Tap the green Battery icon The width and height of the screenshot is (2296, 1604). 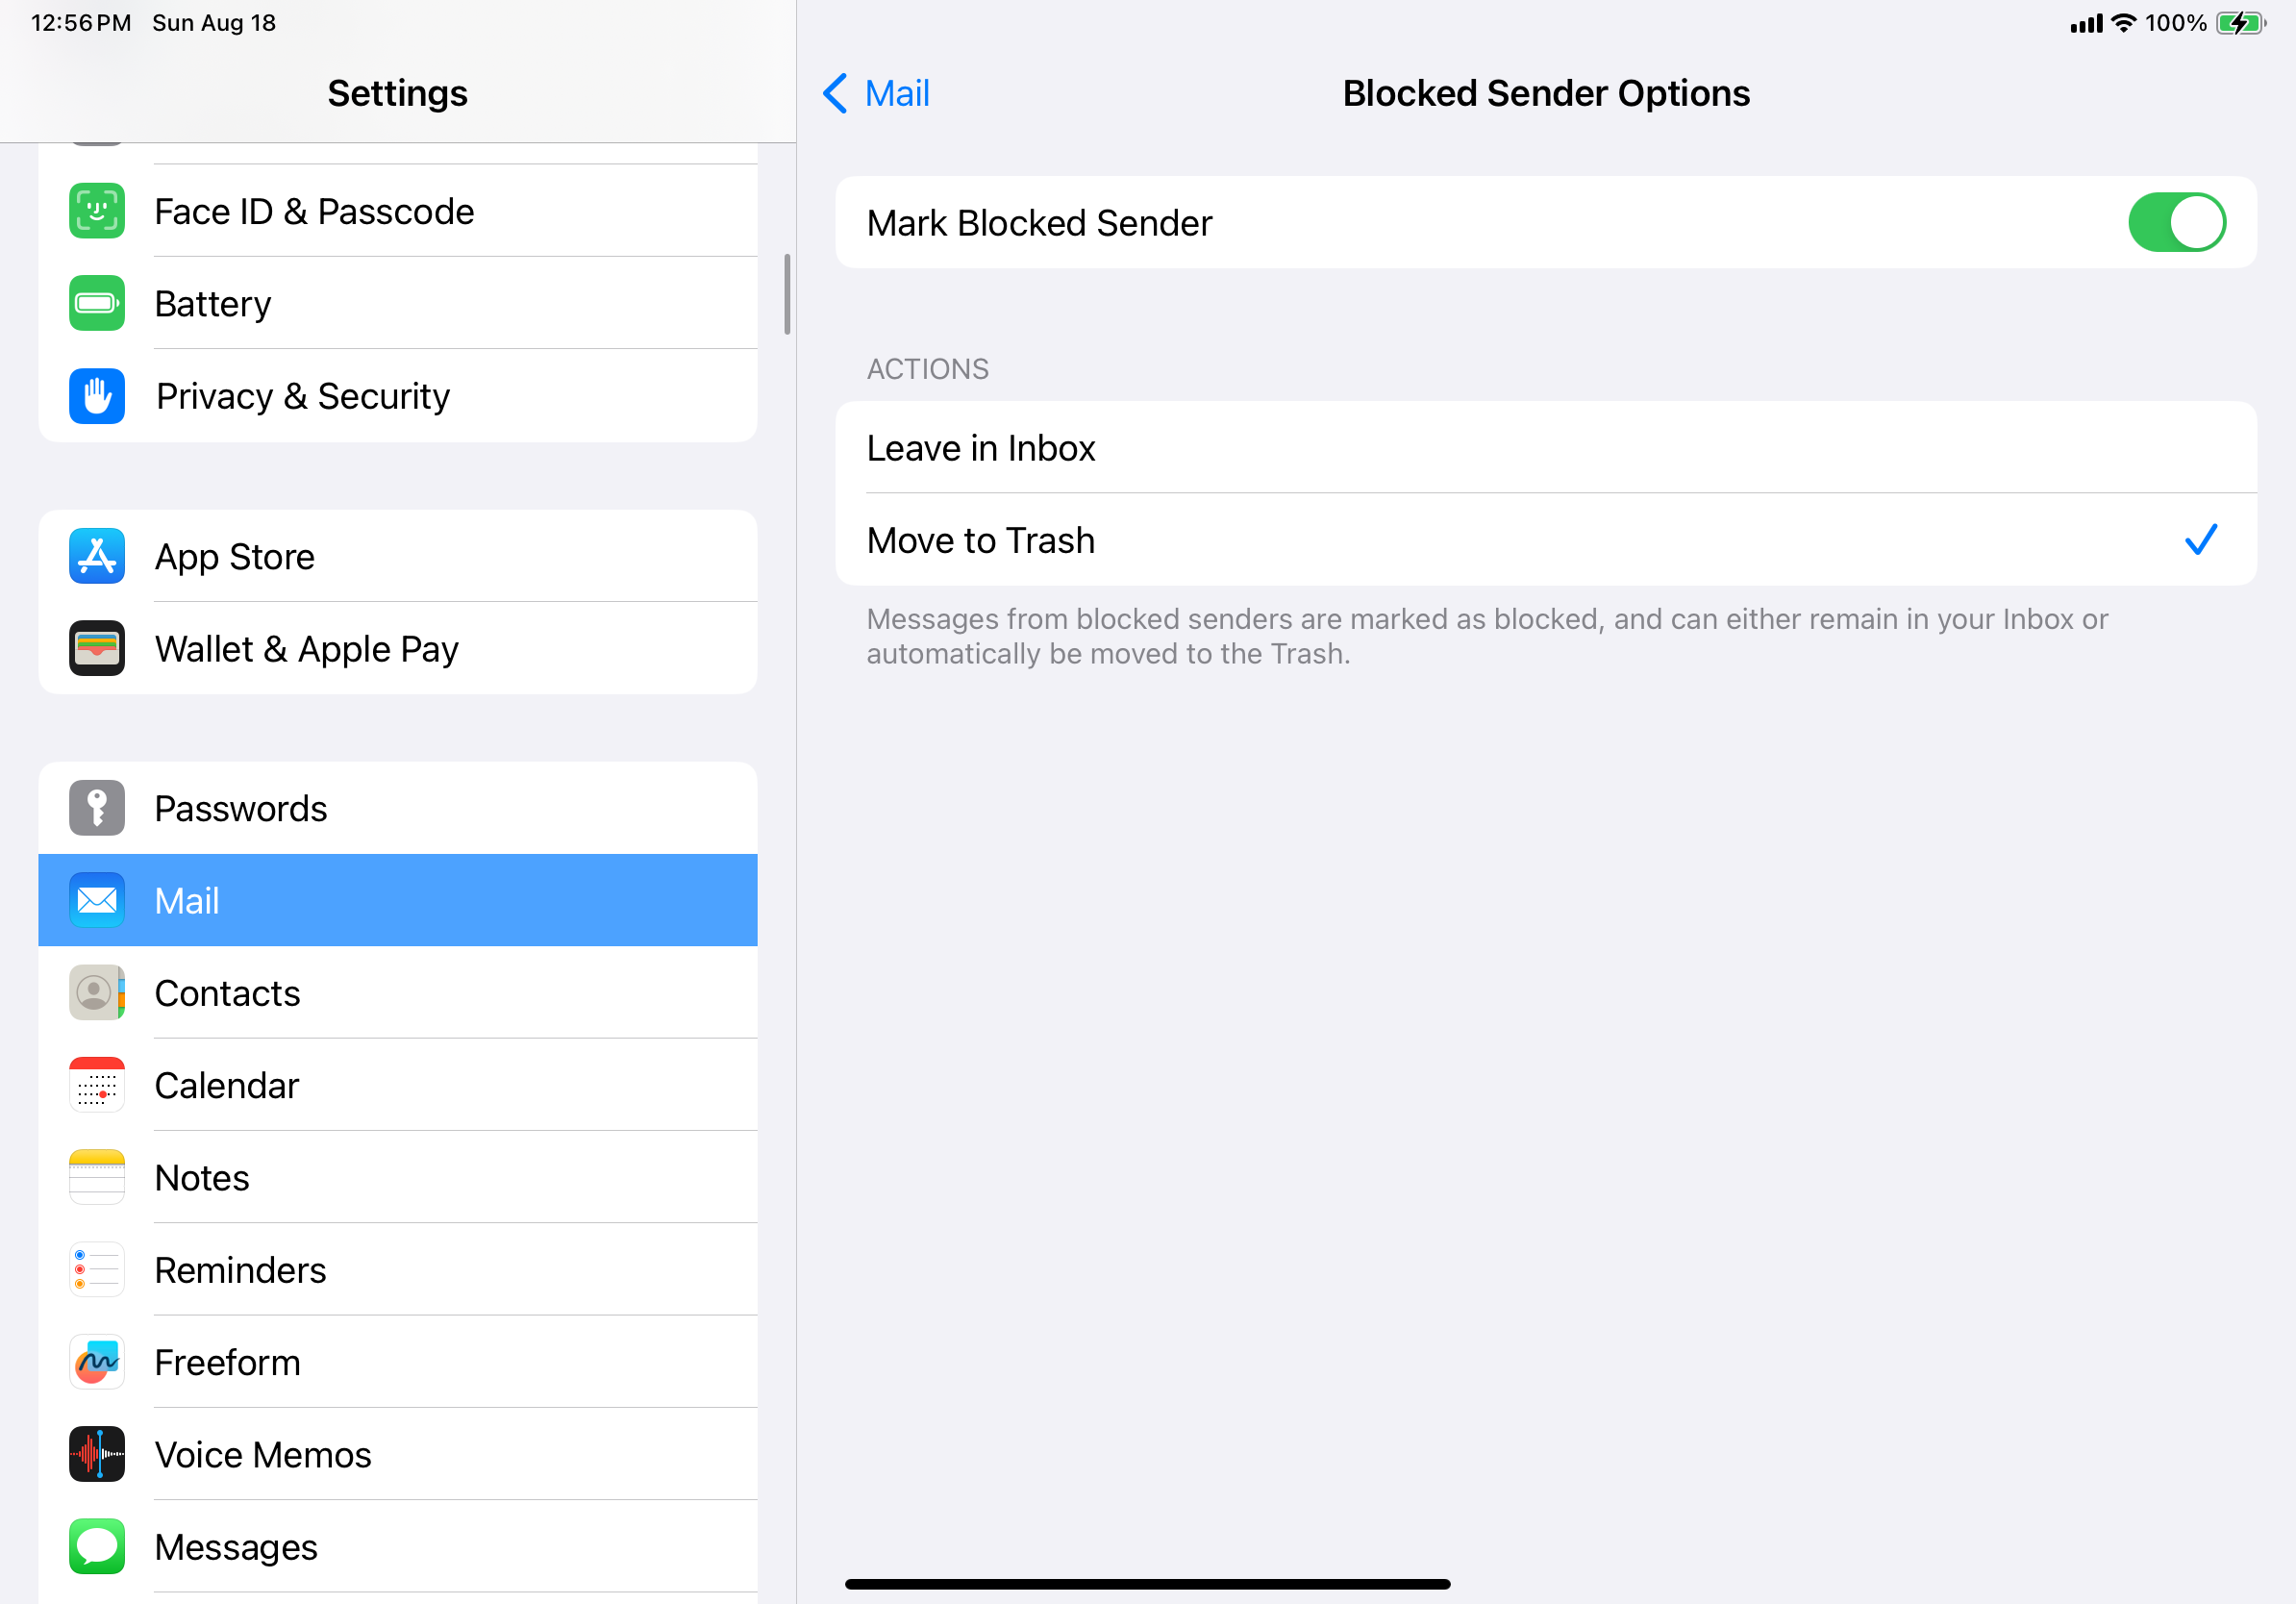coord(97,303)
